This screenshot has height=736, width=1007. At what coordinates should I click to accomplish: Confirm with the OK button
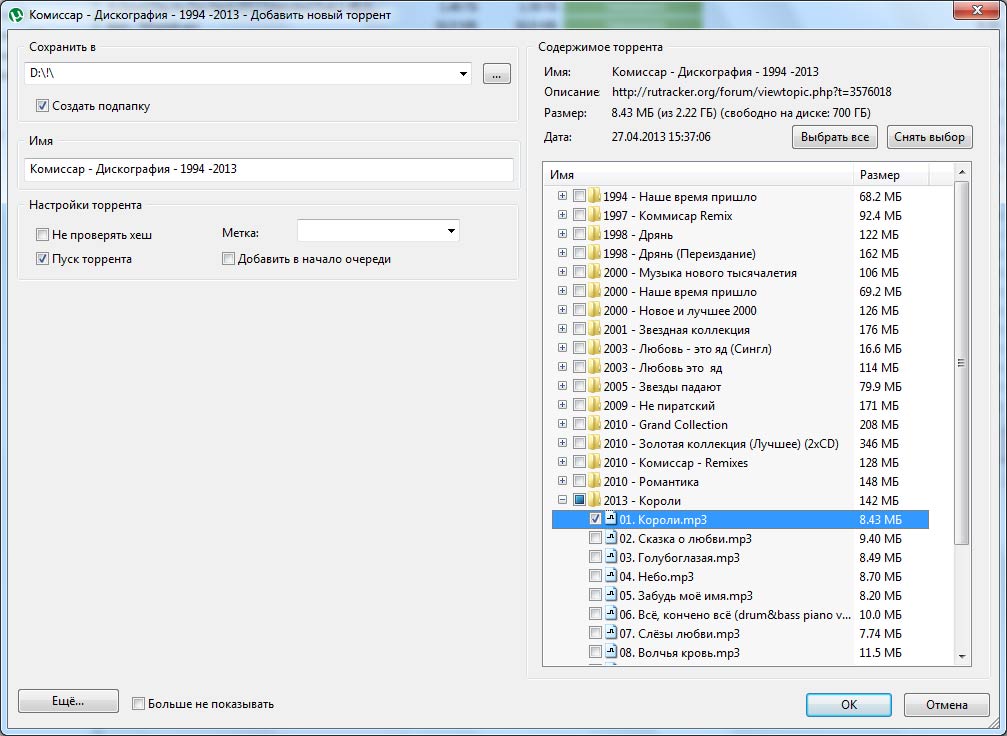[x=848, y=705]
